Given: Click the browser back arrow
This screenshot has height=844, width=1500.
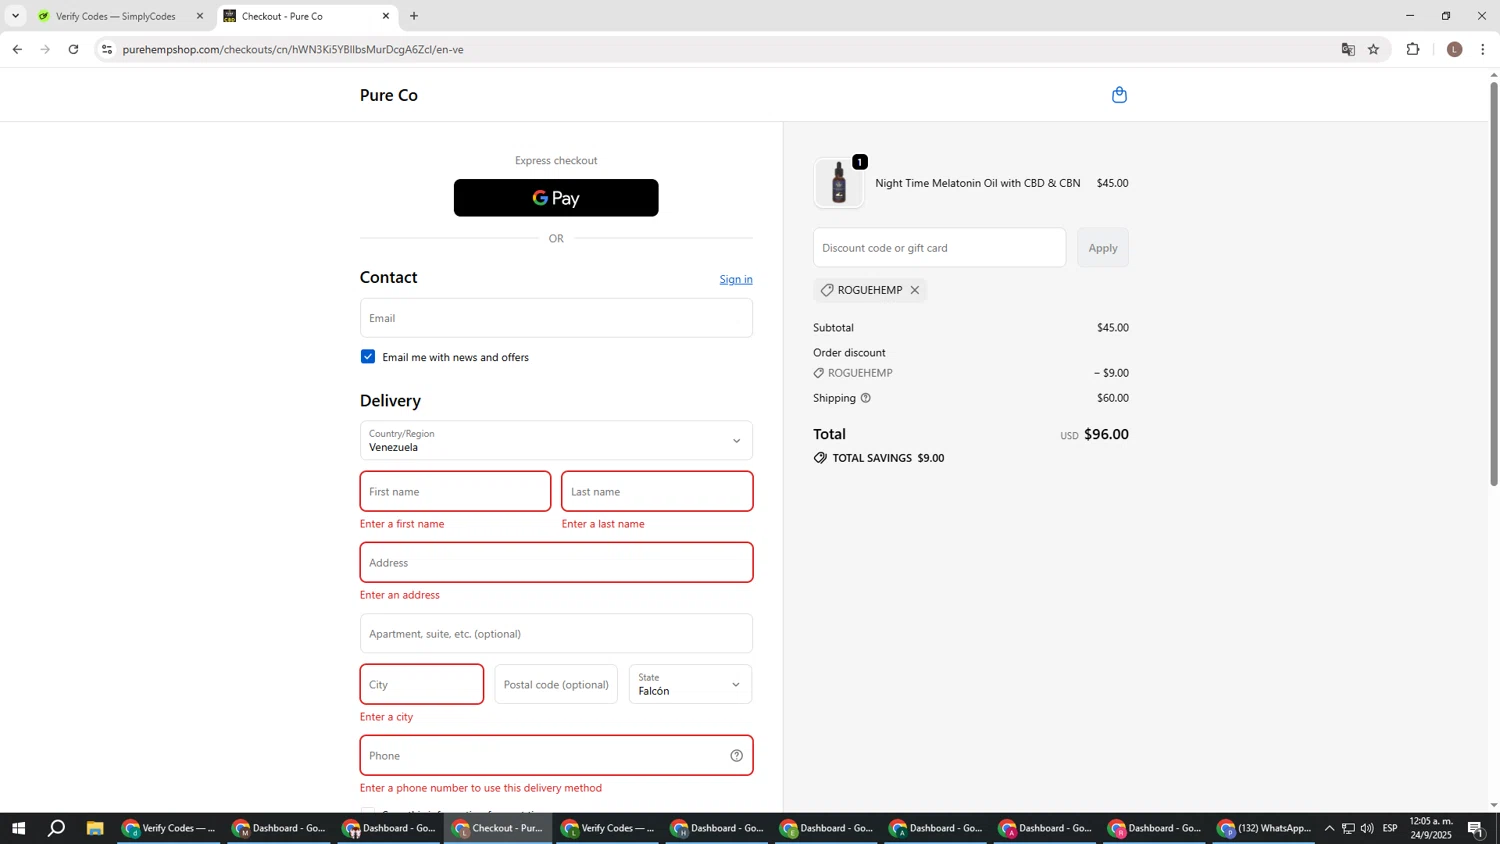Looking at the screenshot, I should (x=17, y=49).
